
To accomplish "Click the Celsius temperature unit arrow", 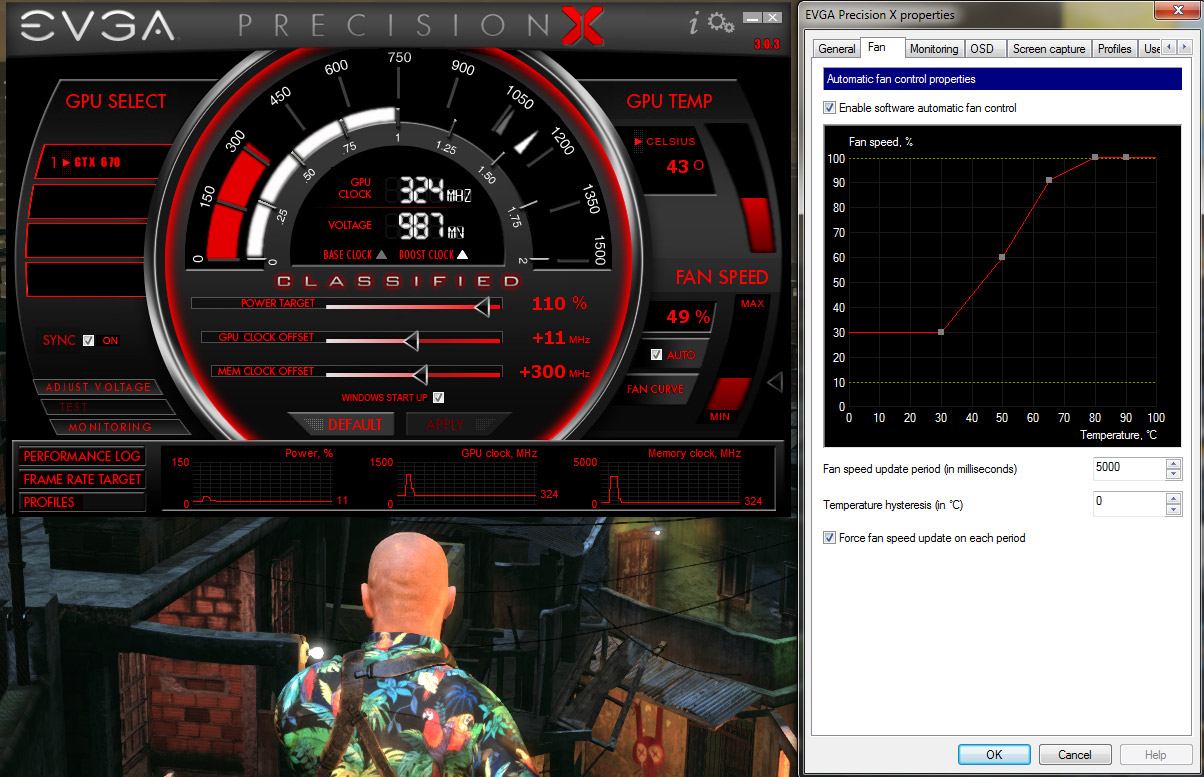I will (x=639, y=142).
